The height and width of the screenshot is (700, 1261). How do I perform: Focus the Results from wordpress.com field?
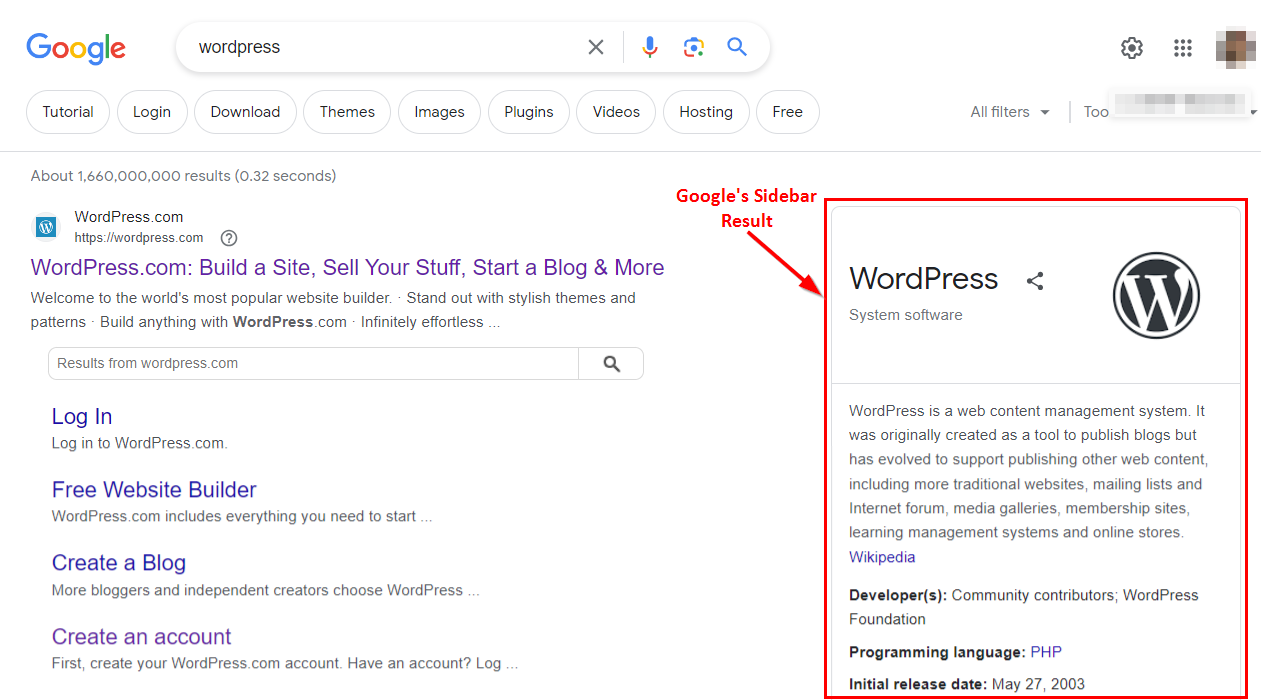coord(313,364)
